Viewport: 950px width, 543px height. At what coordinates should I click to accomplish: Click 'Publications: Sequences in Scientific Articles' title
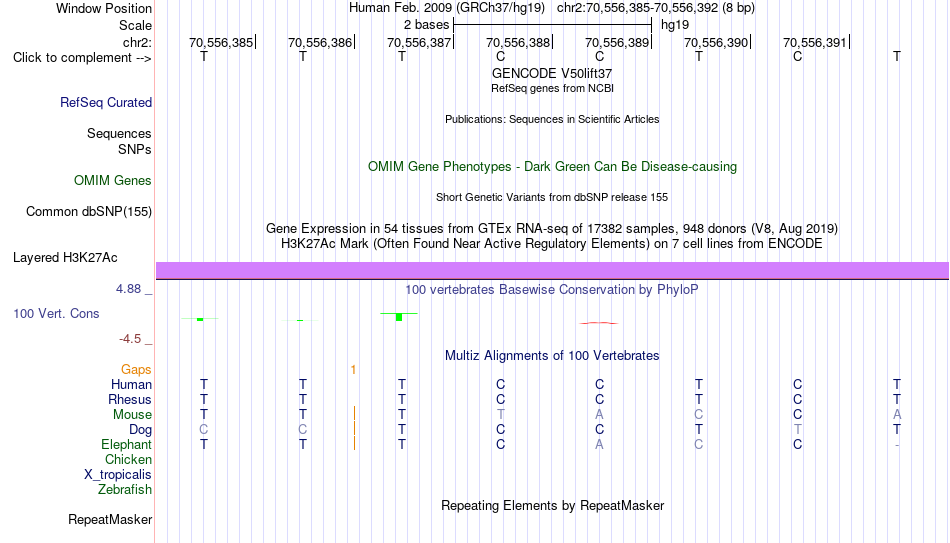[x=552, y=119]
